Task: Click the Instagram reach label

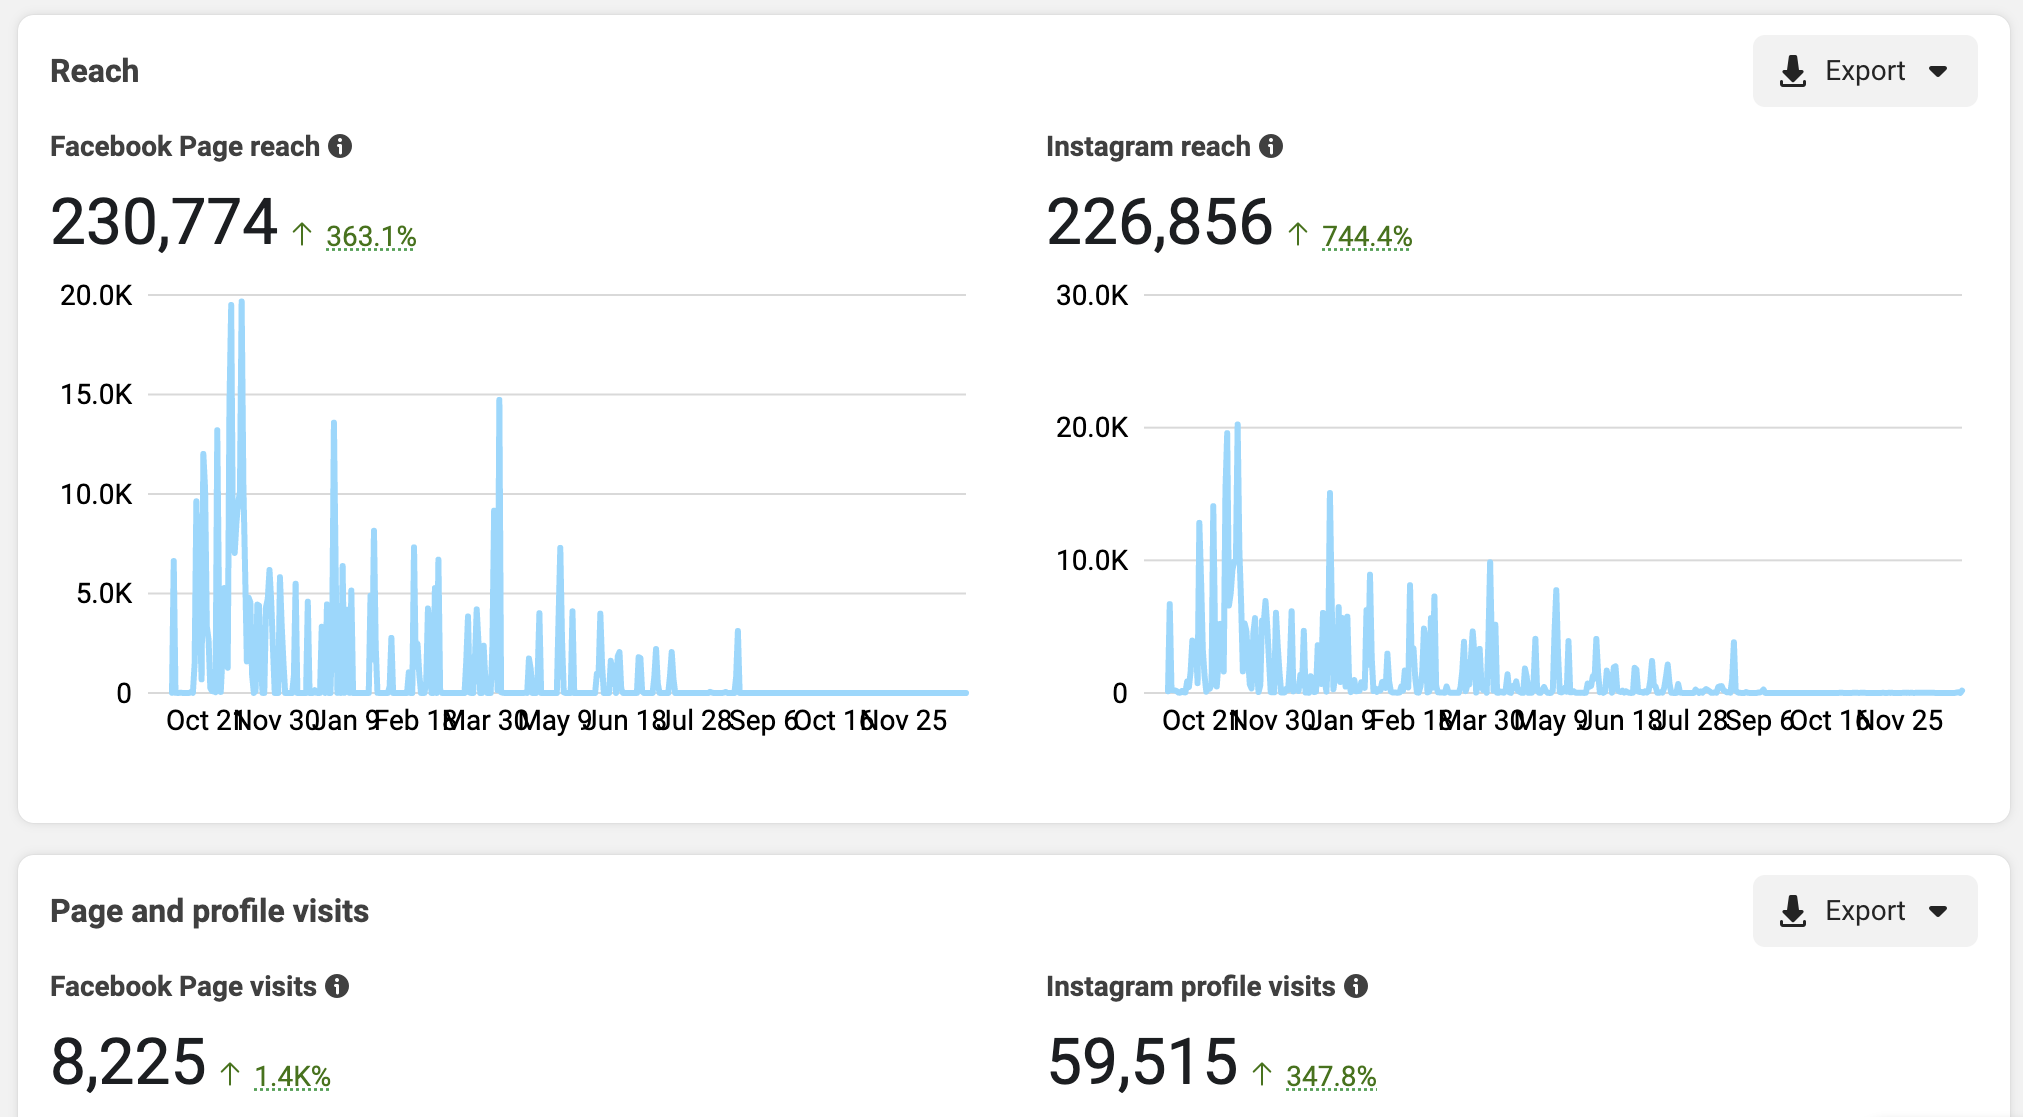Action: tap(1148, 146)
